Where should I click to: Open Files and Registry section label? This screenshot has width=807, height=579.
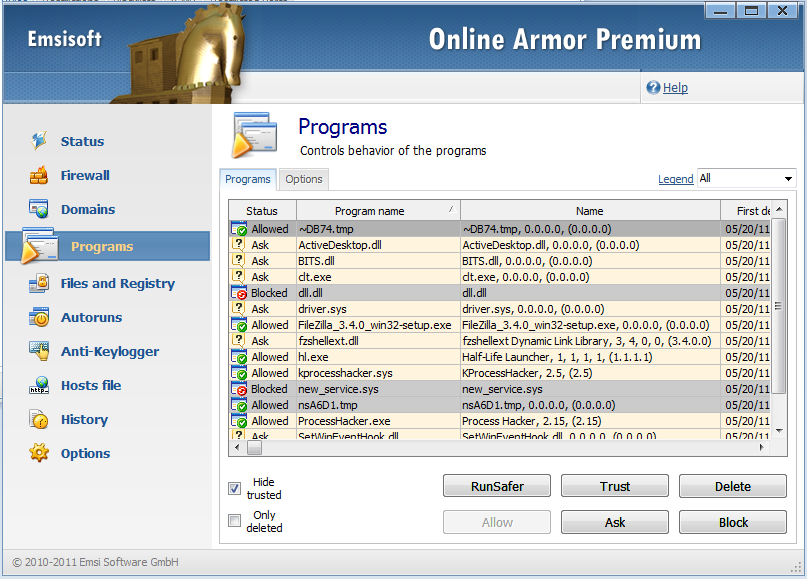point(118,284)
